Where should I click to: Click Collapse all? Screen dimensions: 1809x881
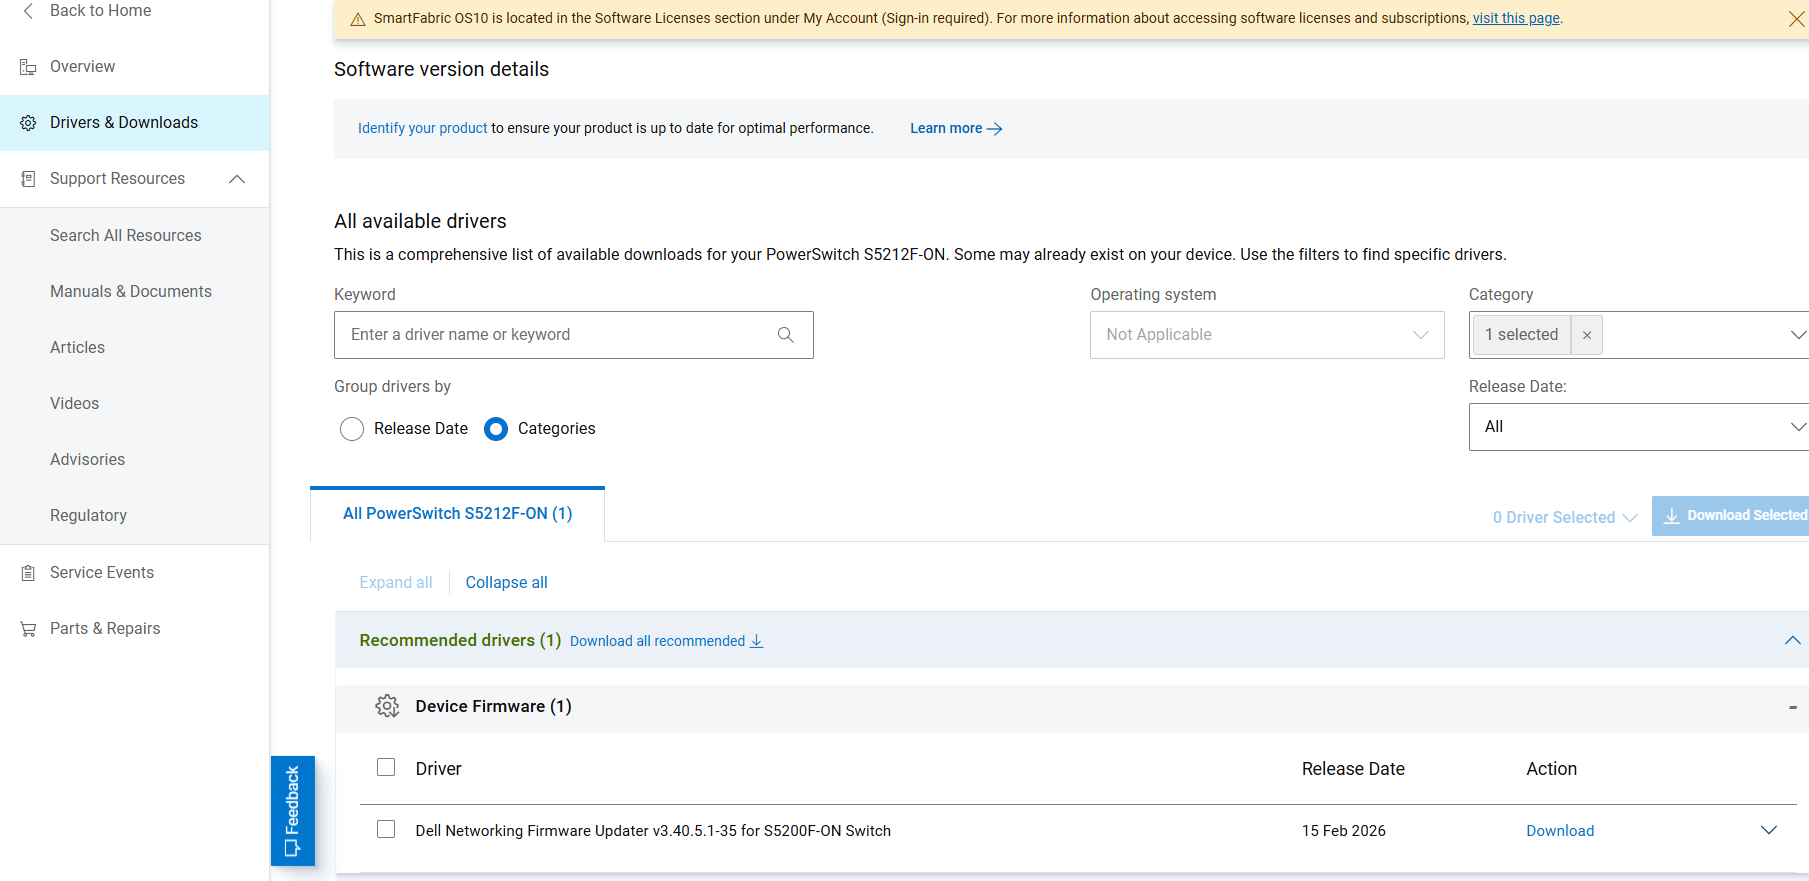(507, 583)
